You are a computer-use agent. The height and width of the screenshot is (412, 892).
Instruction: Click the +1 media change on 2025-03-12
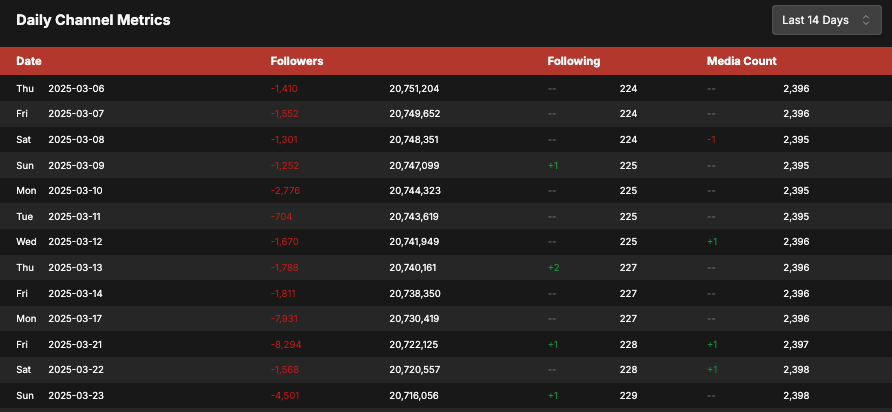tap(712, 242)
